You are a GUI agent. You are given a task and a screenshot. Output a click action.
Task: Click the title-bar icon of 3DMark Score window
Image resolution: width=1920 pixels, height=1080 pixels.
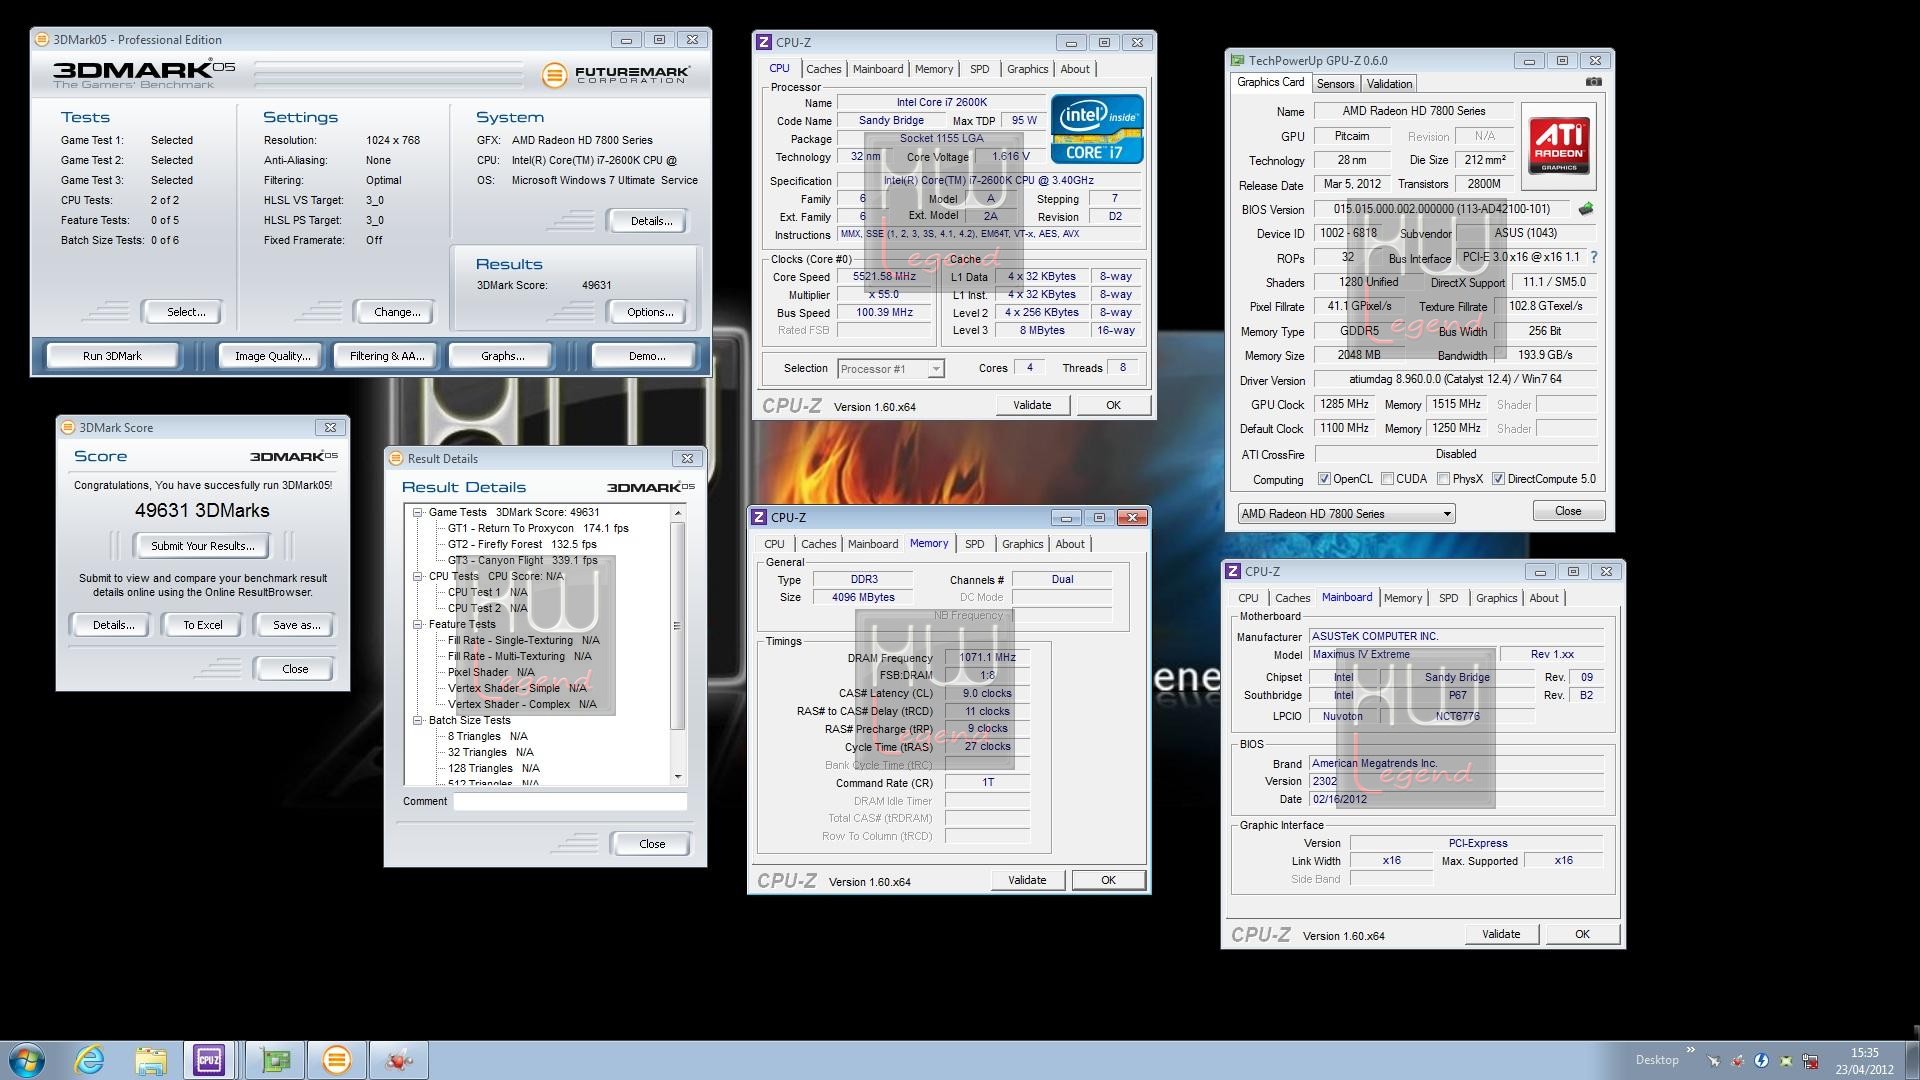tap(68, 427)
